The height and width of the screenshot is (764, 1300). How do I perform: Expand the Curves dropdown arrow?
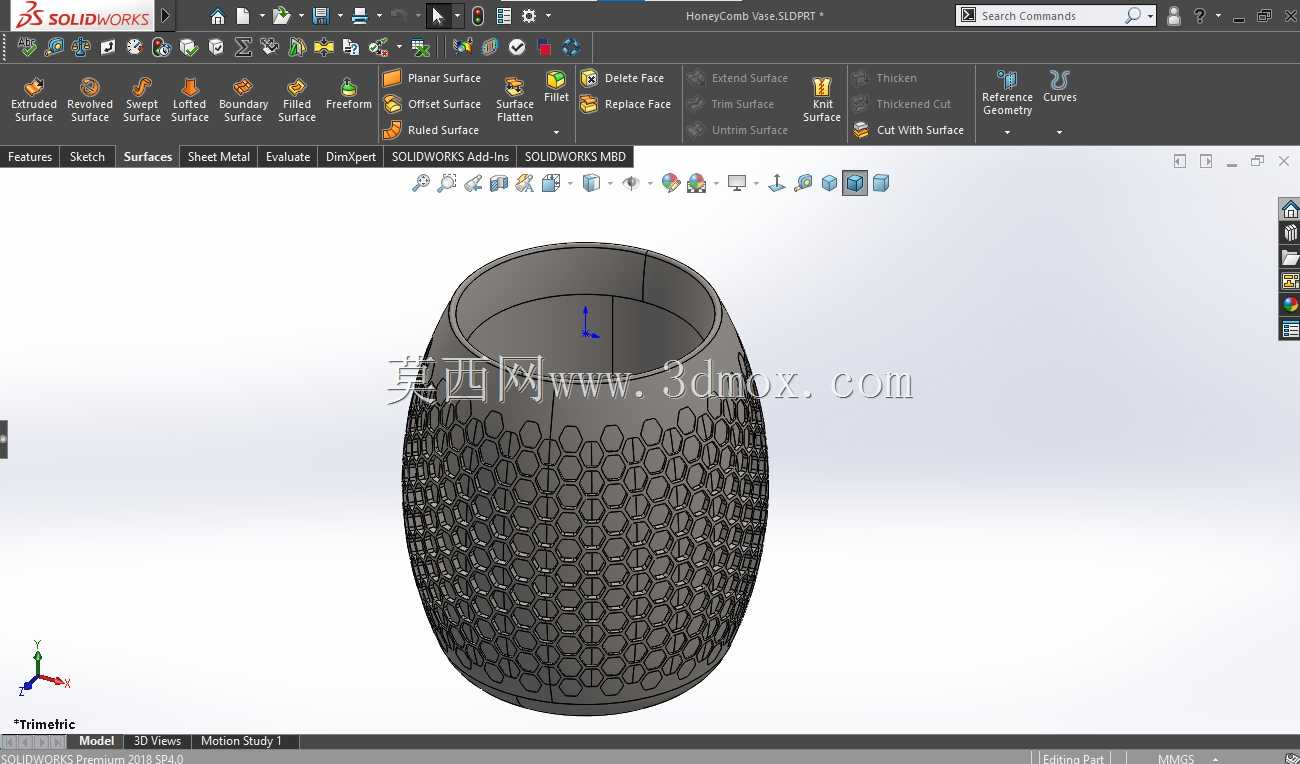click(1059, 132)
